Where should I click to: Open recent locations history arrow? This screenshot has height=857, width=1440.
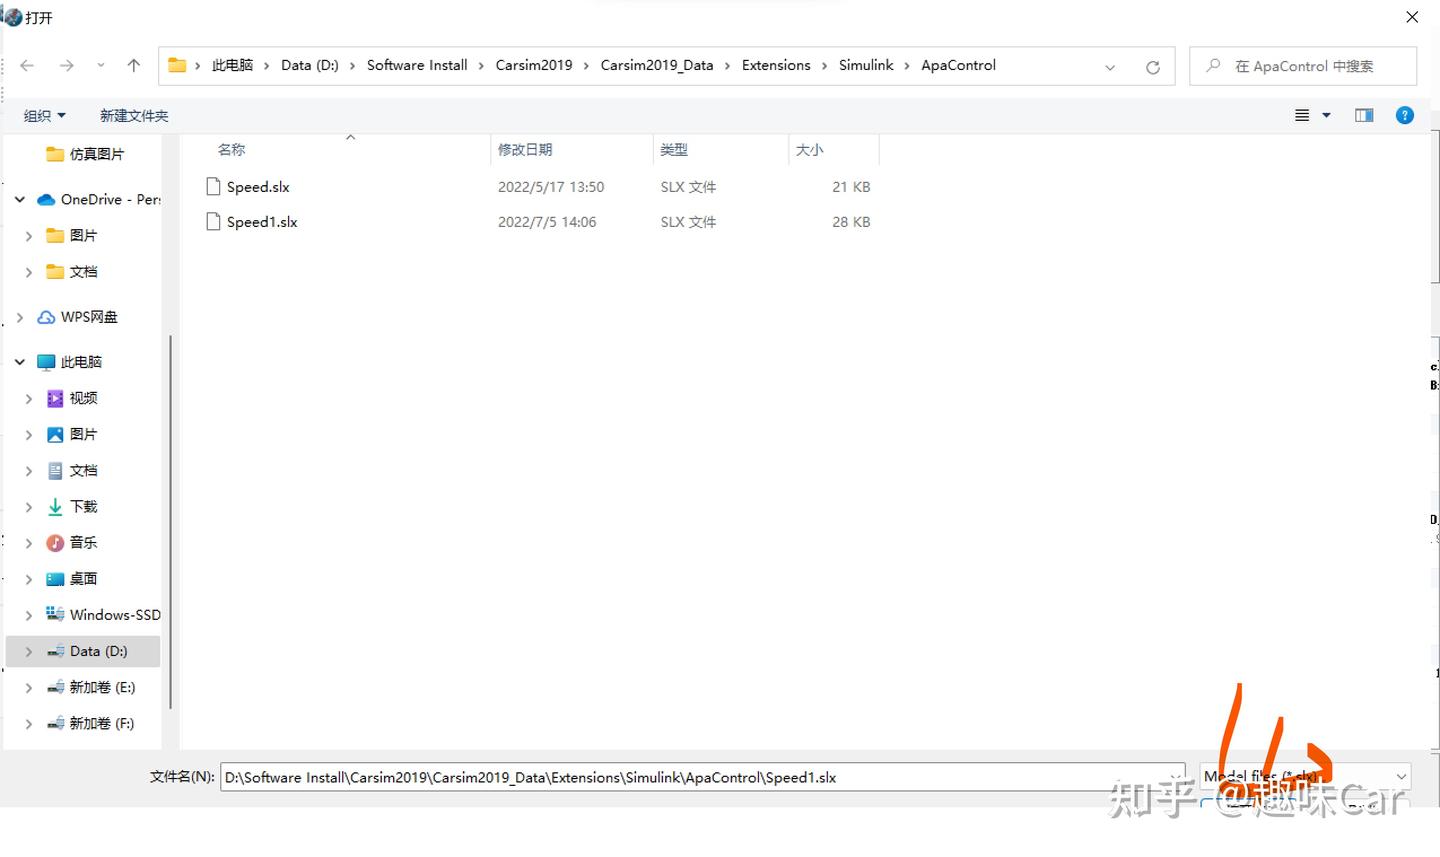101,66
